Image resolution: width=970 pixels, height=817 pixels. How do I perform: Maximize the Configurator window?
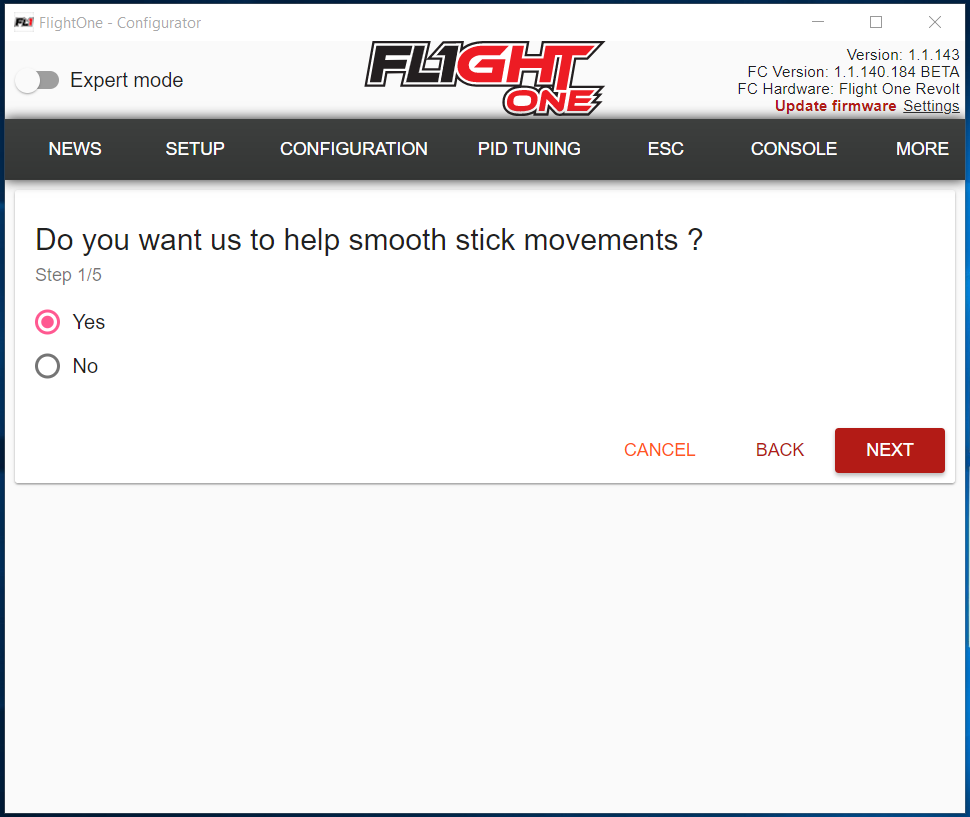pos(876,22)
